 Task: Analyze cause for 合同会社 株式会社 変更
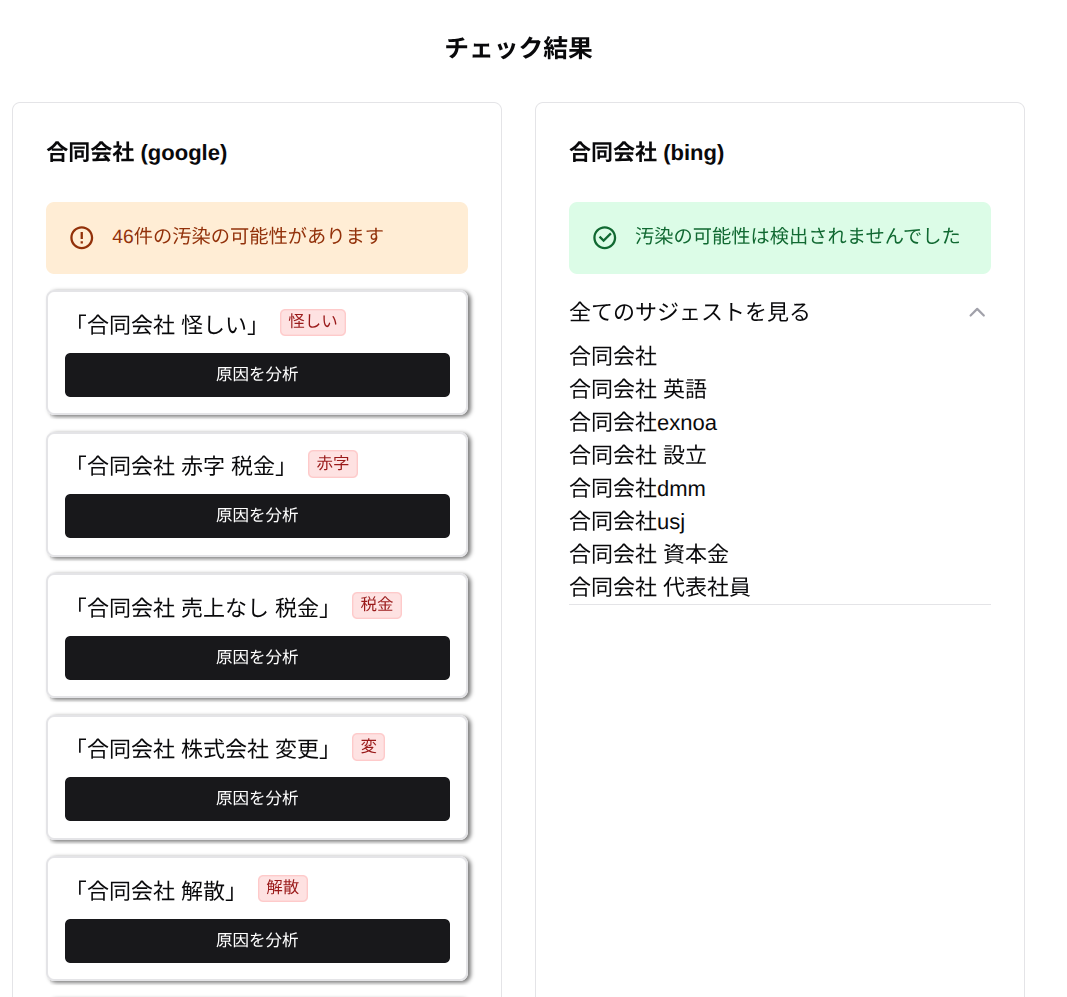pyautogui.click(x=257, y=799)
